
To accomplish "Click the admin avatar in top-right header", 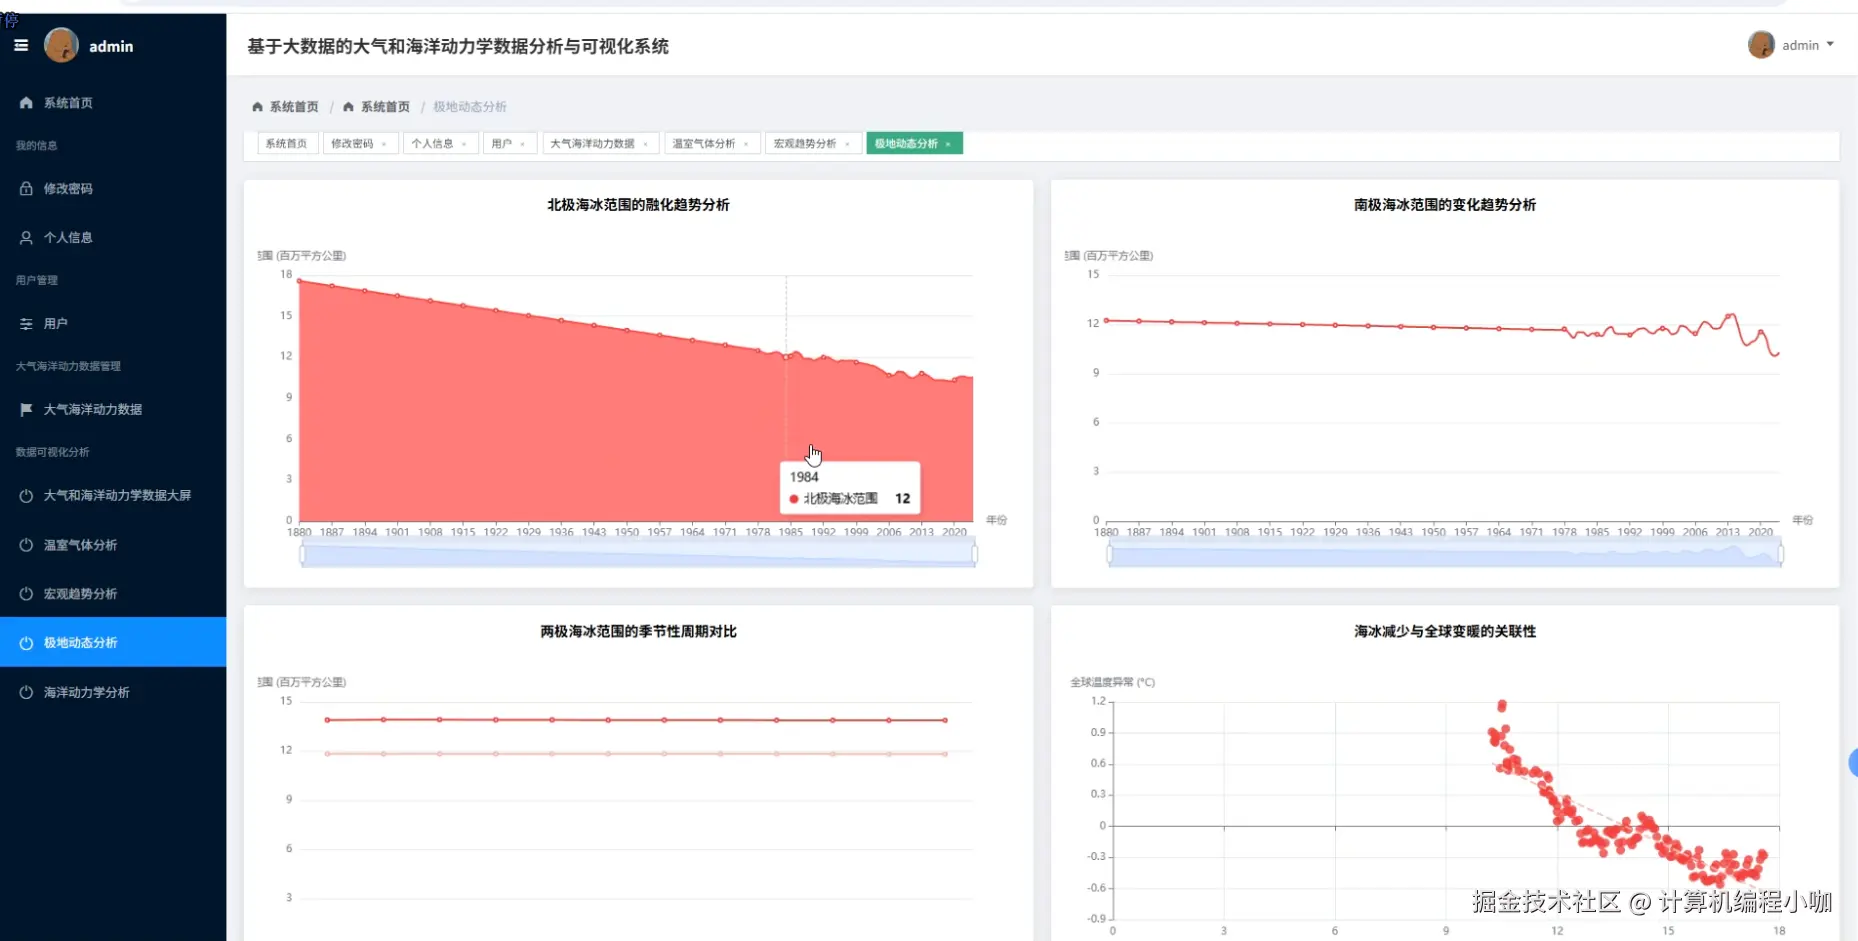I will tap(1761, 45).
